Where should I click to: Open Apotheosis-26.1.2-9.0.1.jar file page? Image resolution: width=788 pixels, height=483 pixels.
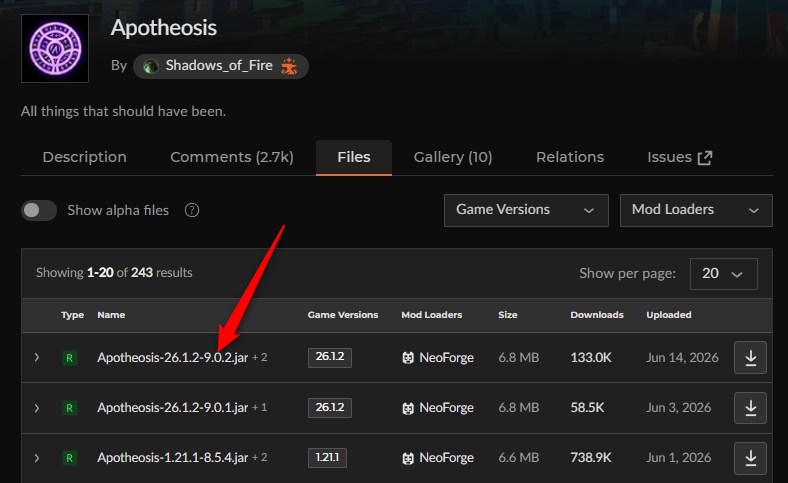point(172,408)
